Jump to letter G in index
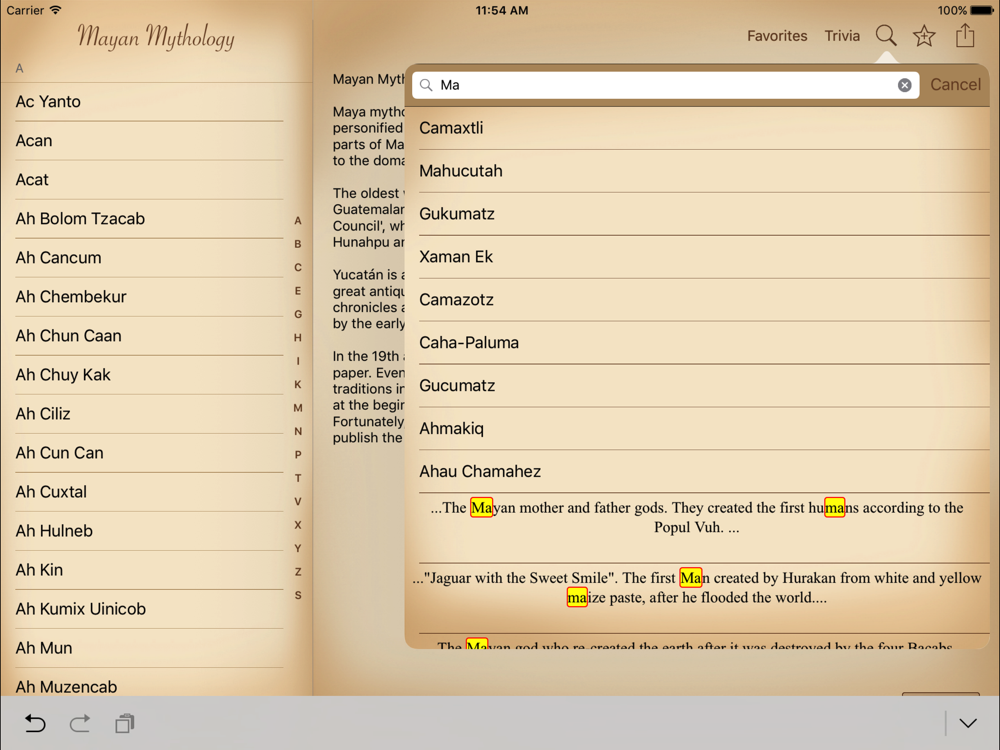 (x=298, y=314)
